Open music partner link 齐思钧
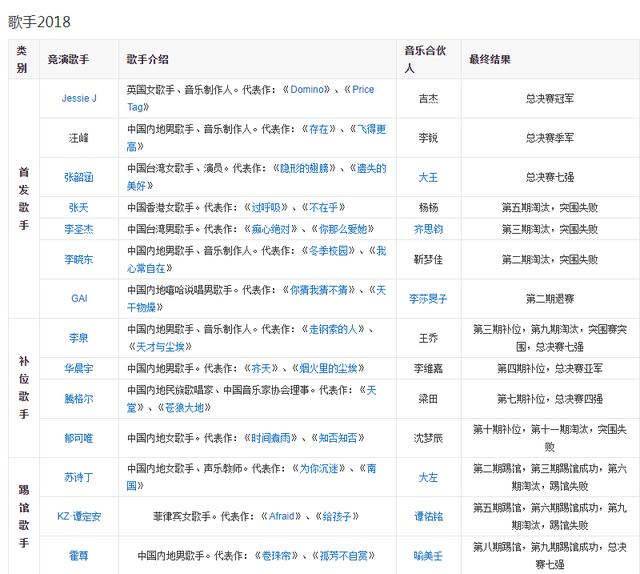This screenshot has height=574, width=640. pos(428,229)
